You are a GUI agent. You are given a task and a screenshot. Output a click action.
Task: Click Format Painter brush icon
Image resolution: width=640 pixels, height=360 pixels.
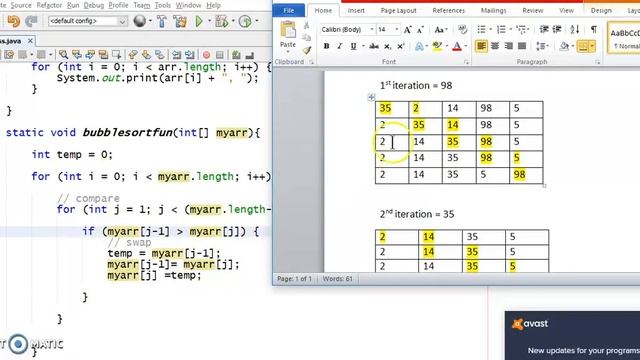click(307, 50)
